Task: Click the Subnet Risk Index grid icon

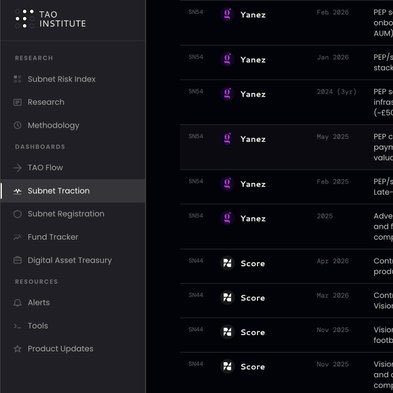Action: pyautogui.click(x=17, y=79)
